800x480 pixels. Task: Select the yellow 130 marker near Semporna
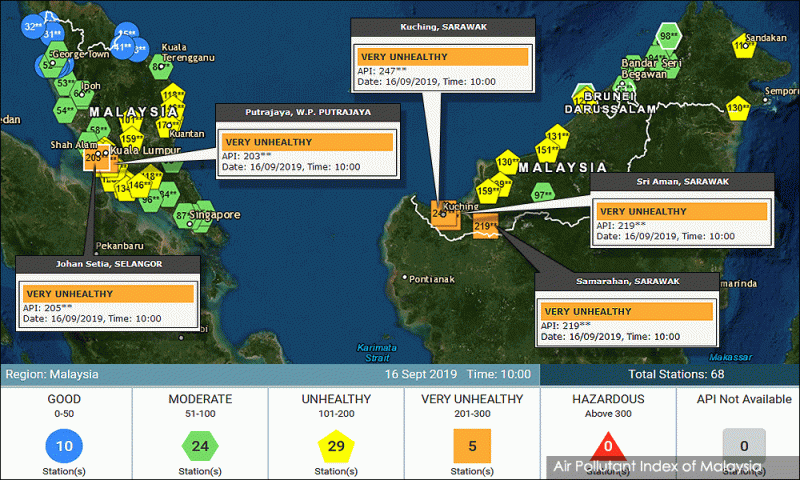coord(738,107)
